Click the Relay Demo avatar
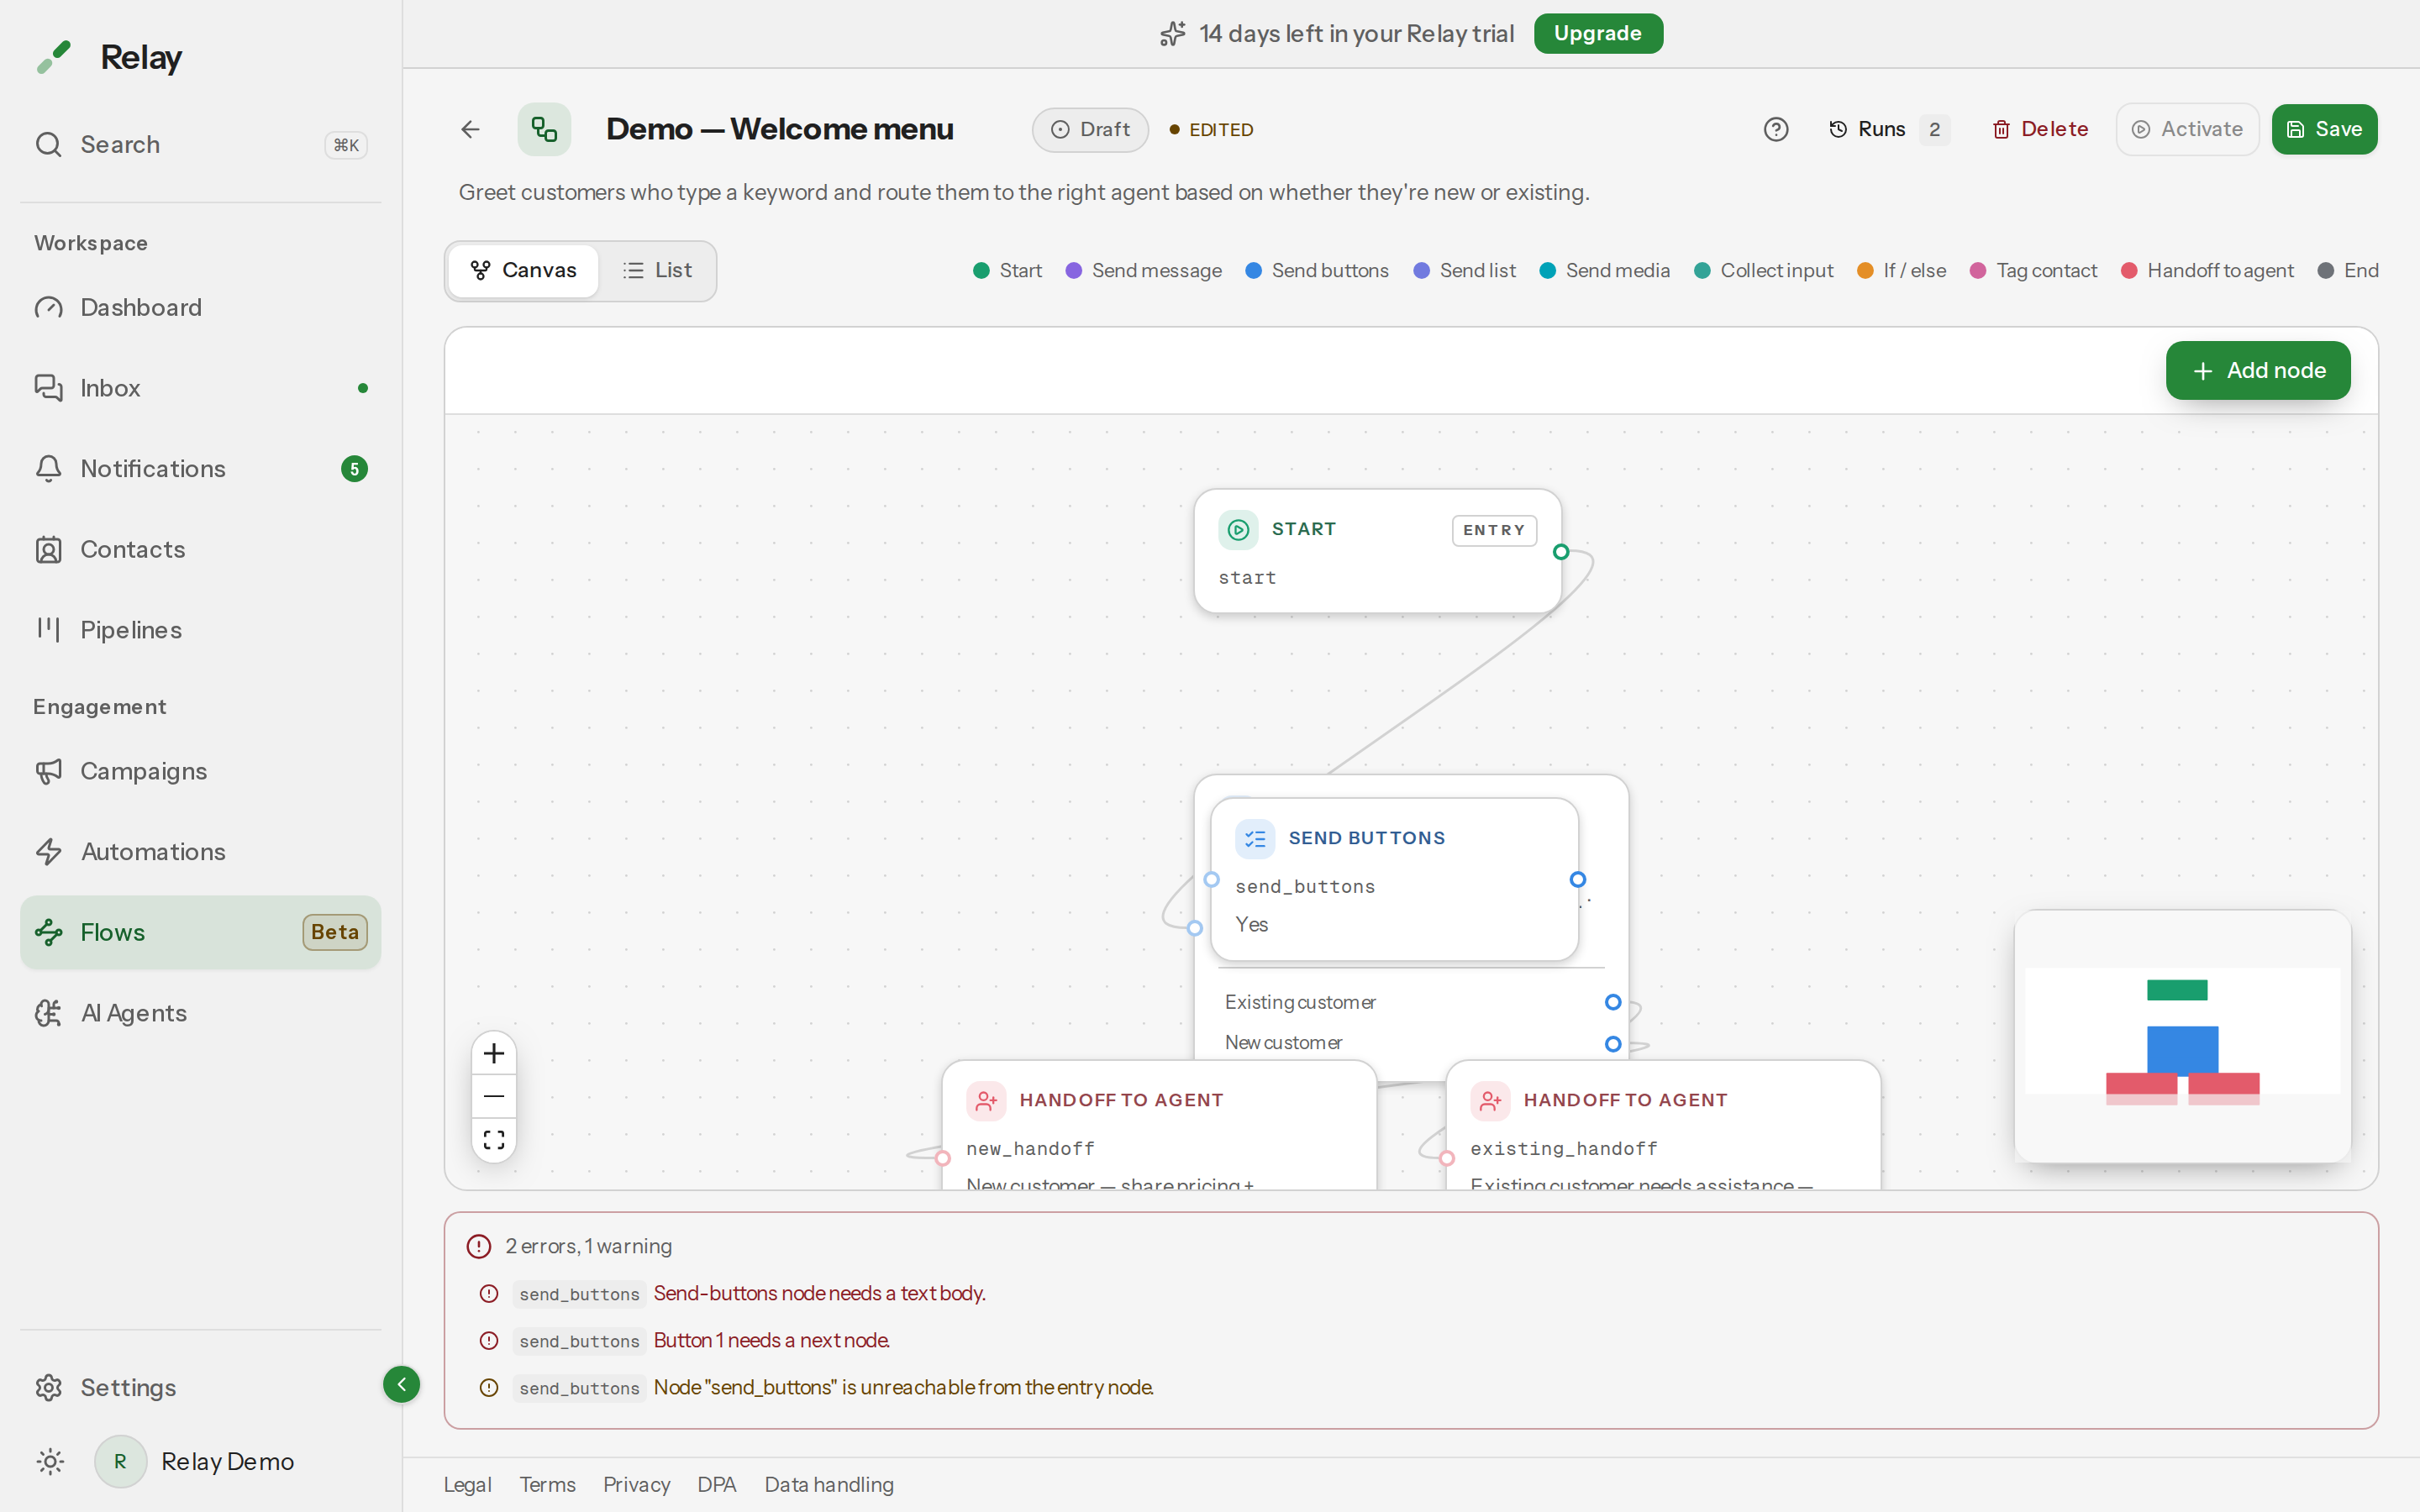 [x=120, y=1461]
